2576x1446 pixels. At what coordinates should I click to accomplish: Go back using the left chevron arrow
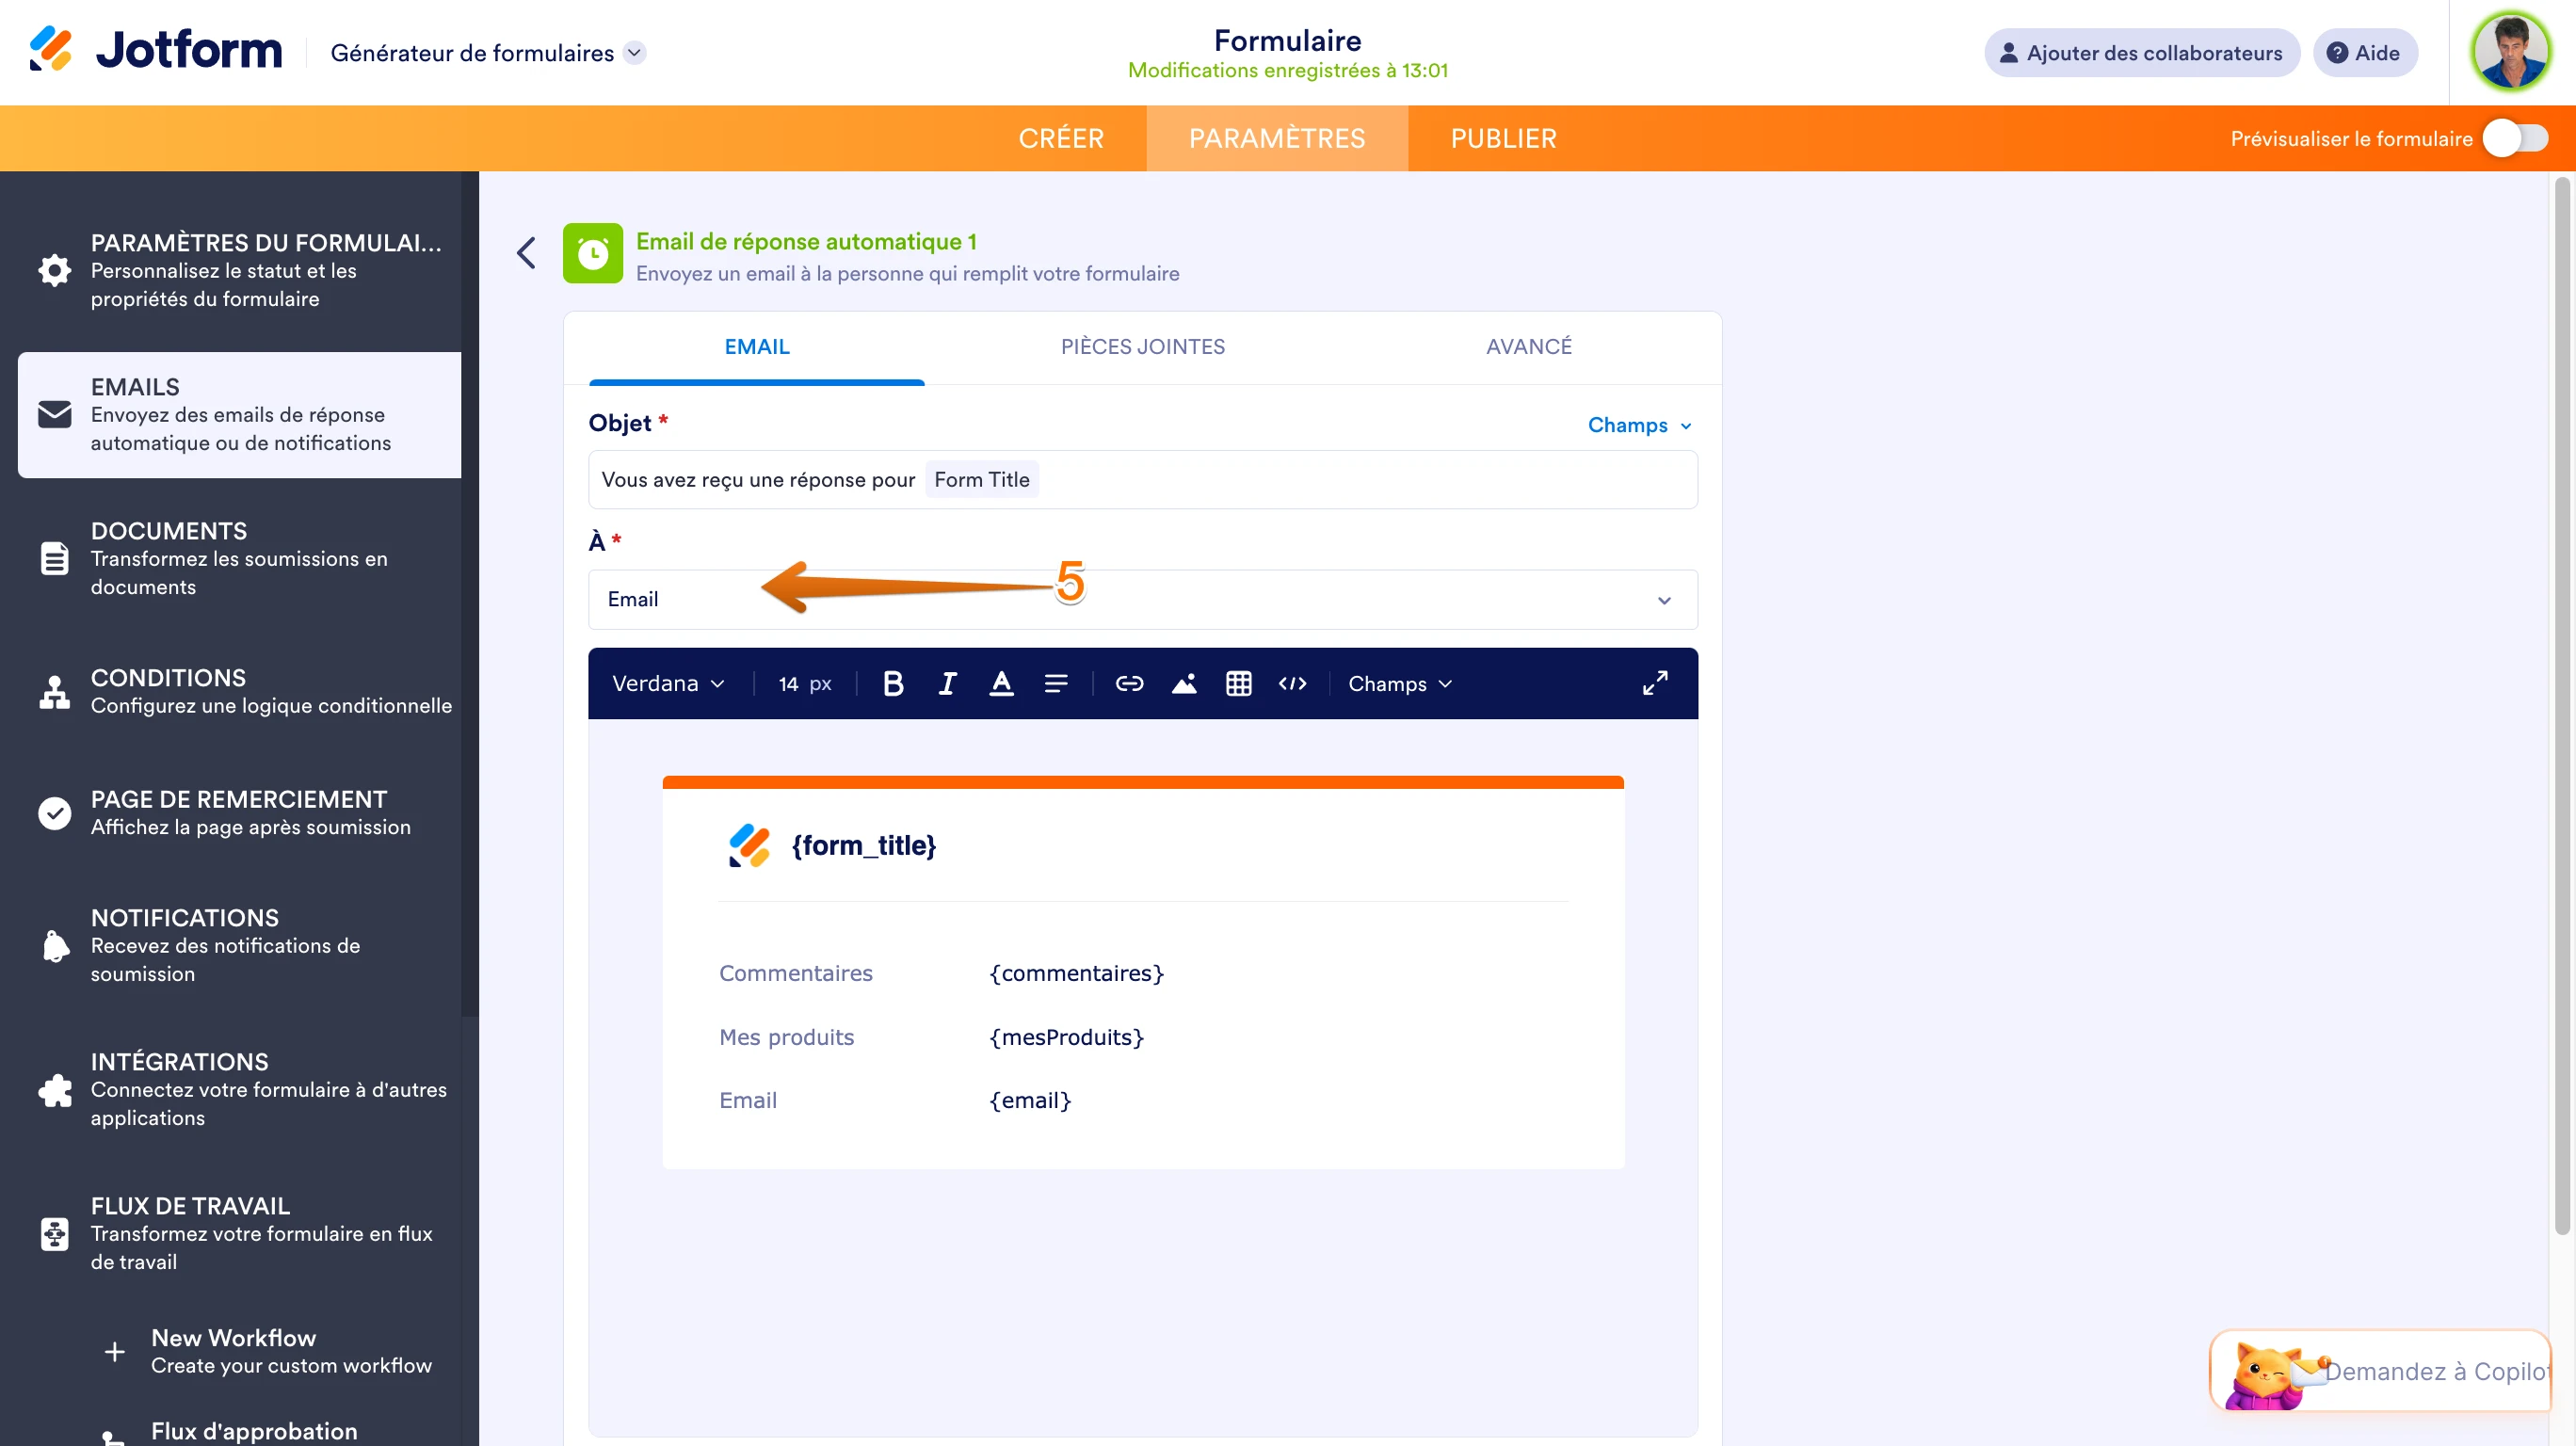tap(527, 253)
